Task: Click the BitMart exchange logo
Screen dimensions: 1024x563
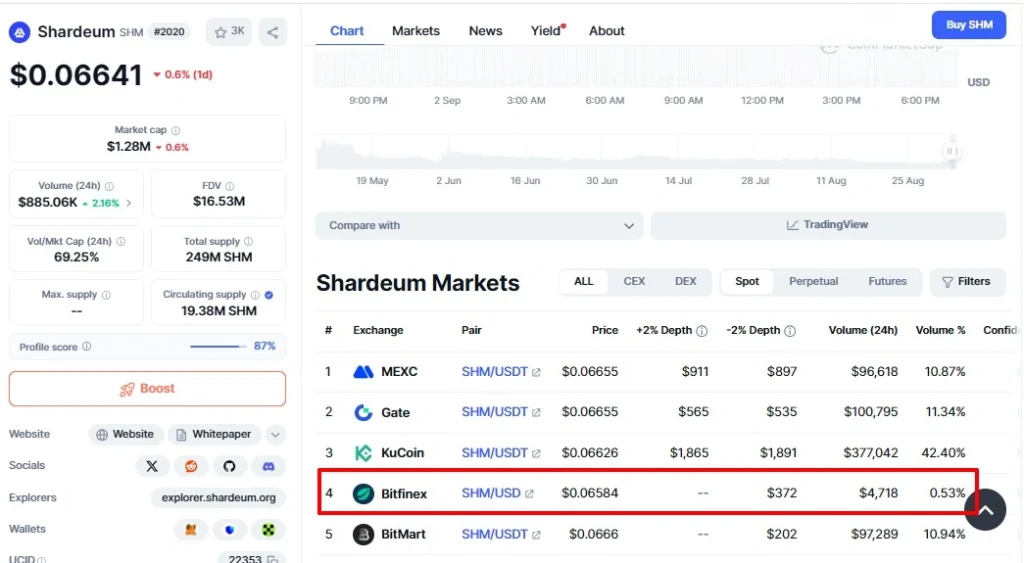Action: tap(363, 534)
